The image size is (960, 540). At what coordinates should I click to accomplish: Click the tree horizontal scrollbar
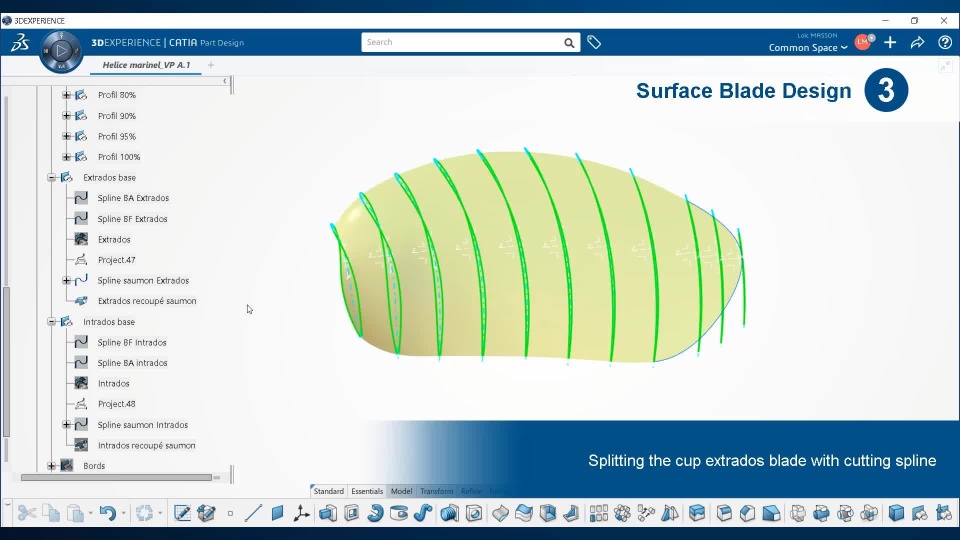[116, 477]
